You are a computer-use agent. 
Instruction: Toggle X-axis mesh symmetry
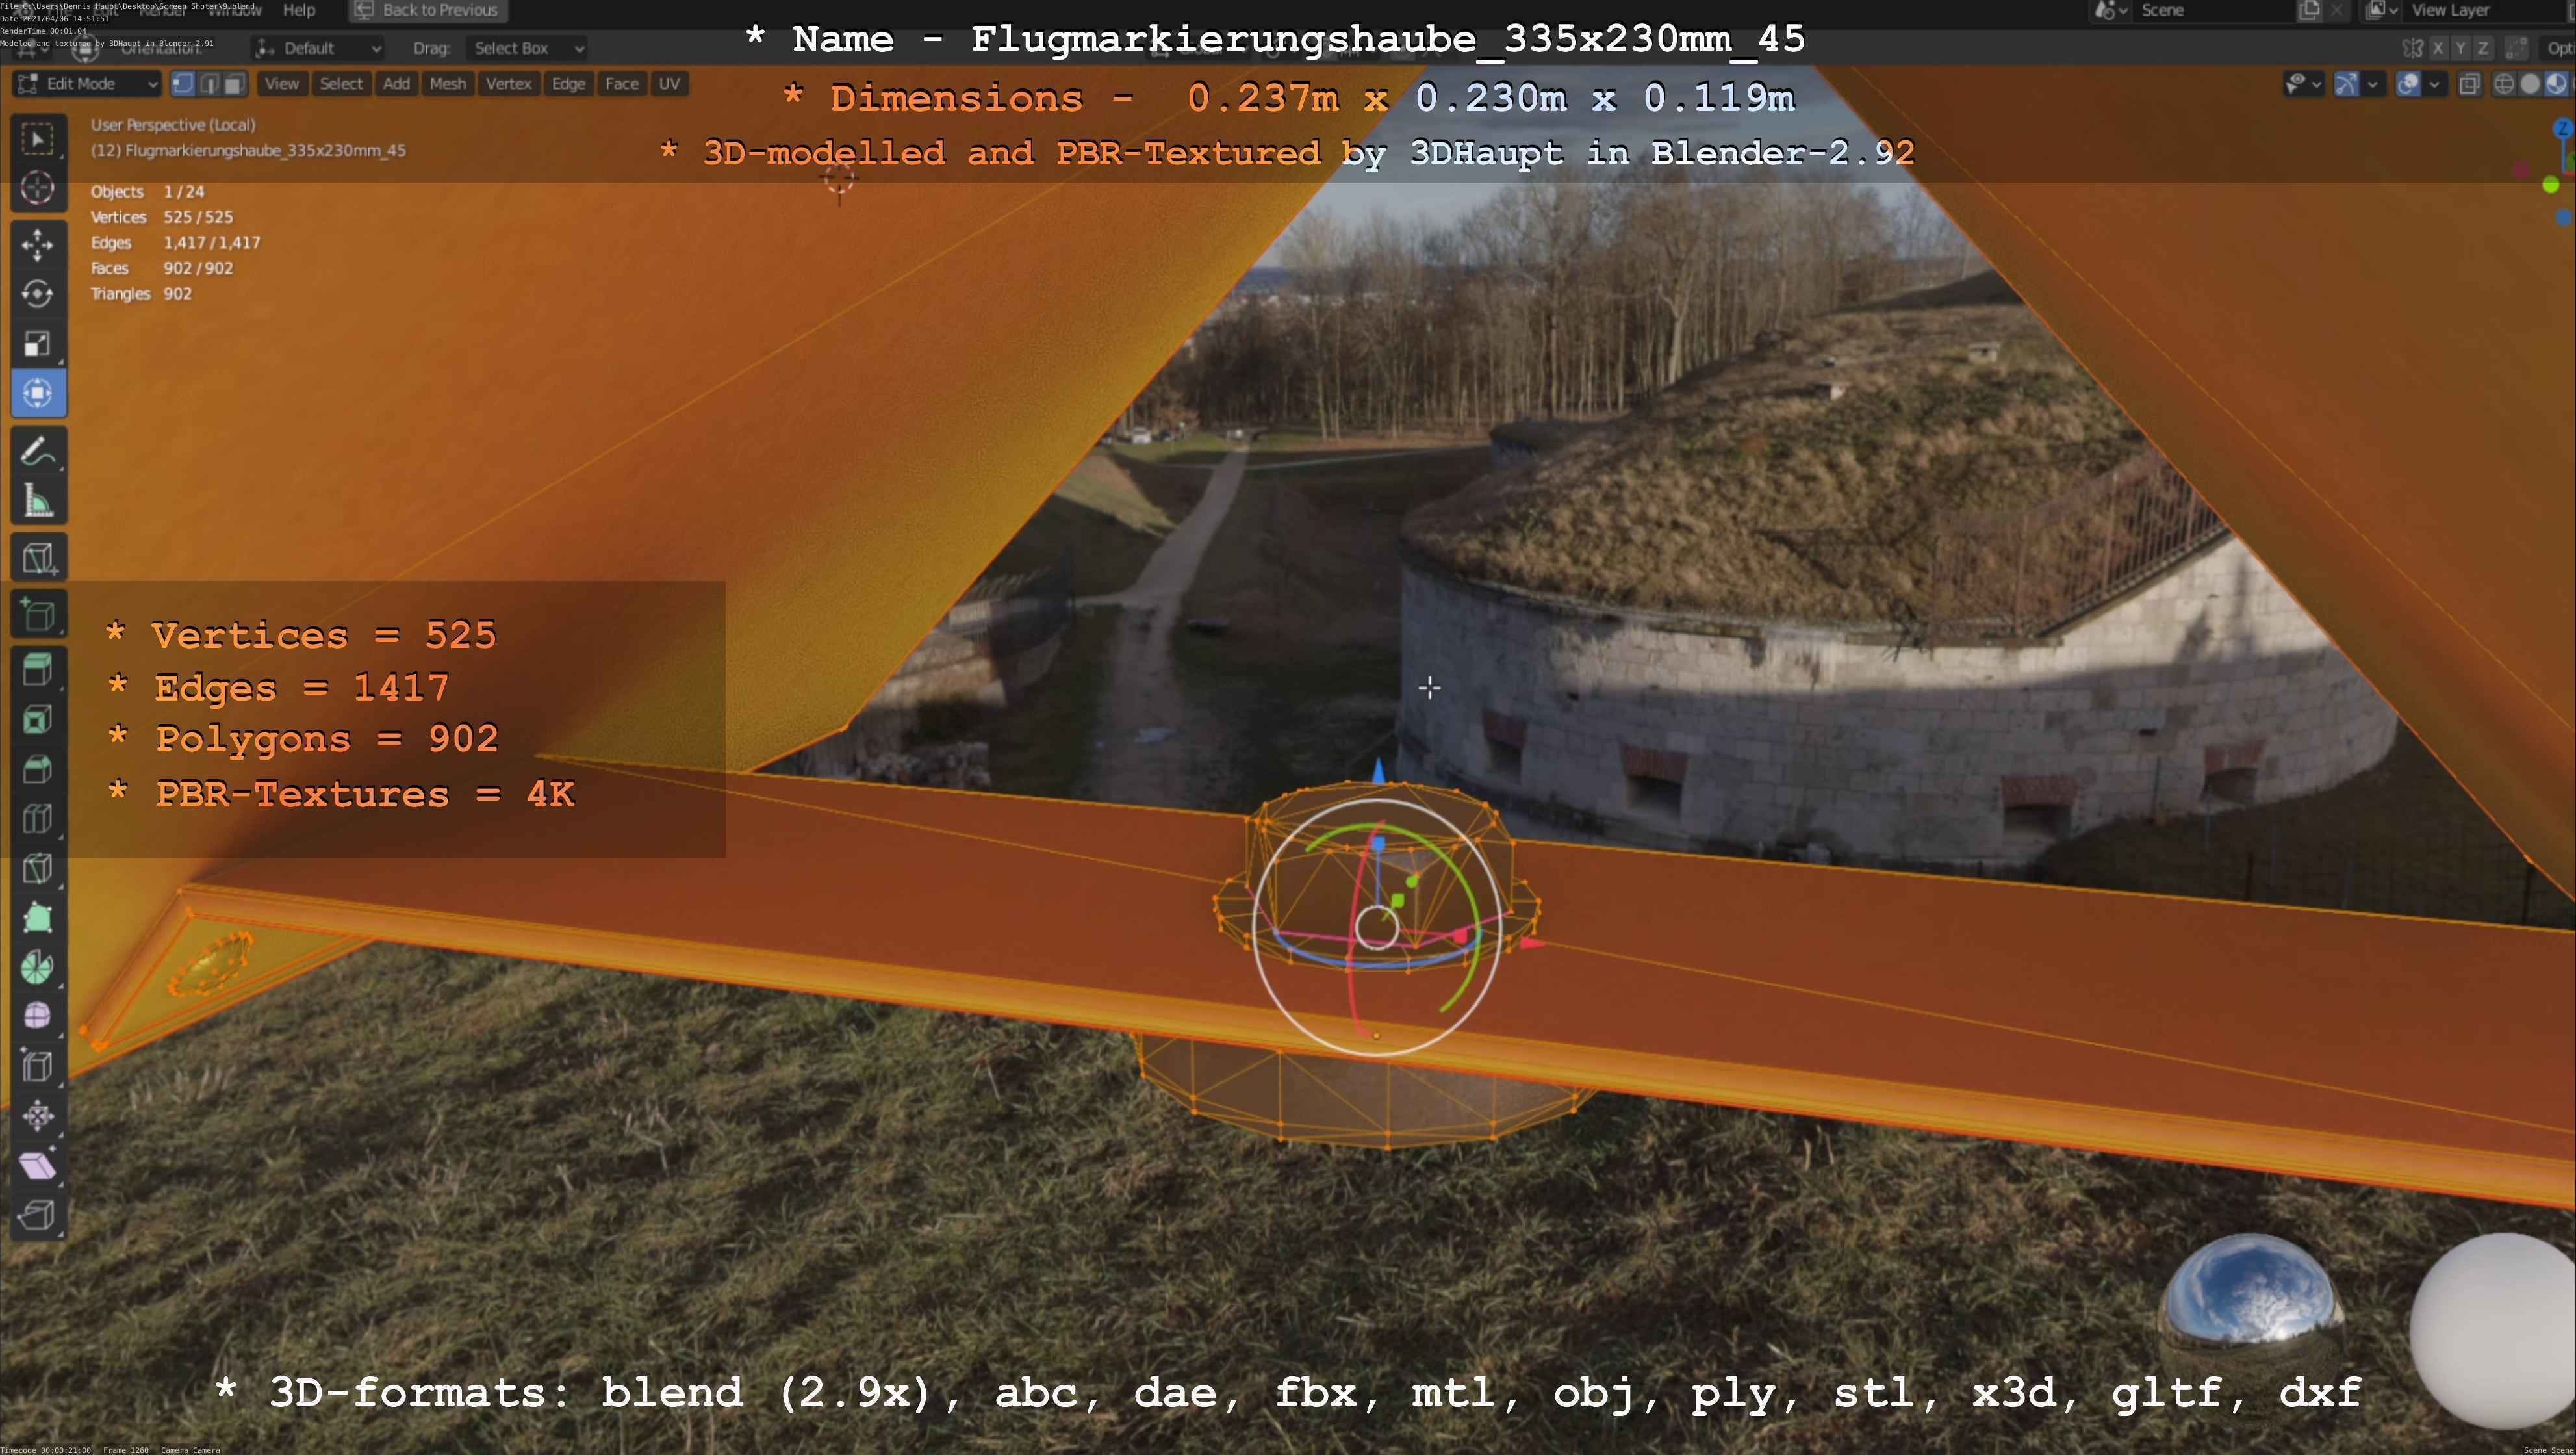tap(2438, 48)
